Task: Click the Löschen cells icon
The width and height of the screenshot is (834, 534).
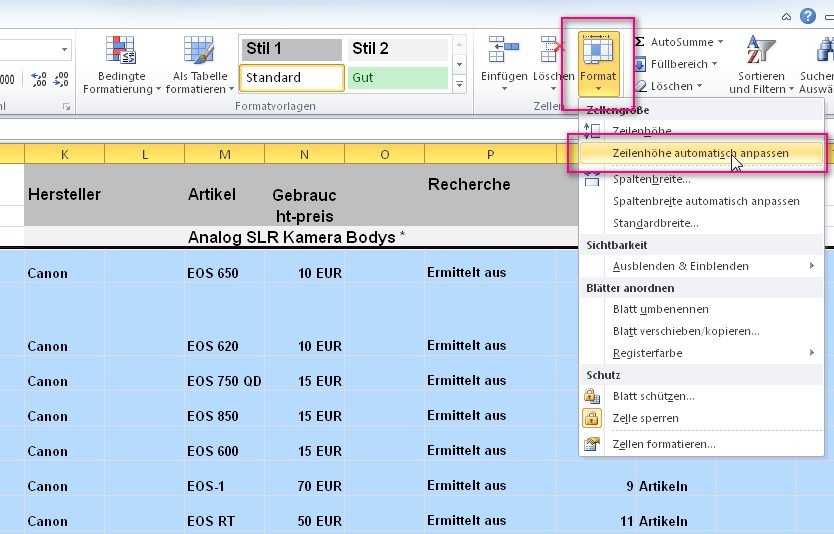Action: coord(553,49)
